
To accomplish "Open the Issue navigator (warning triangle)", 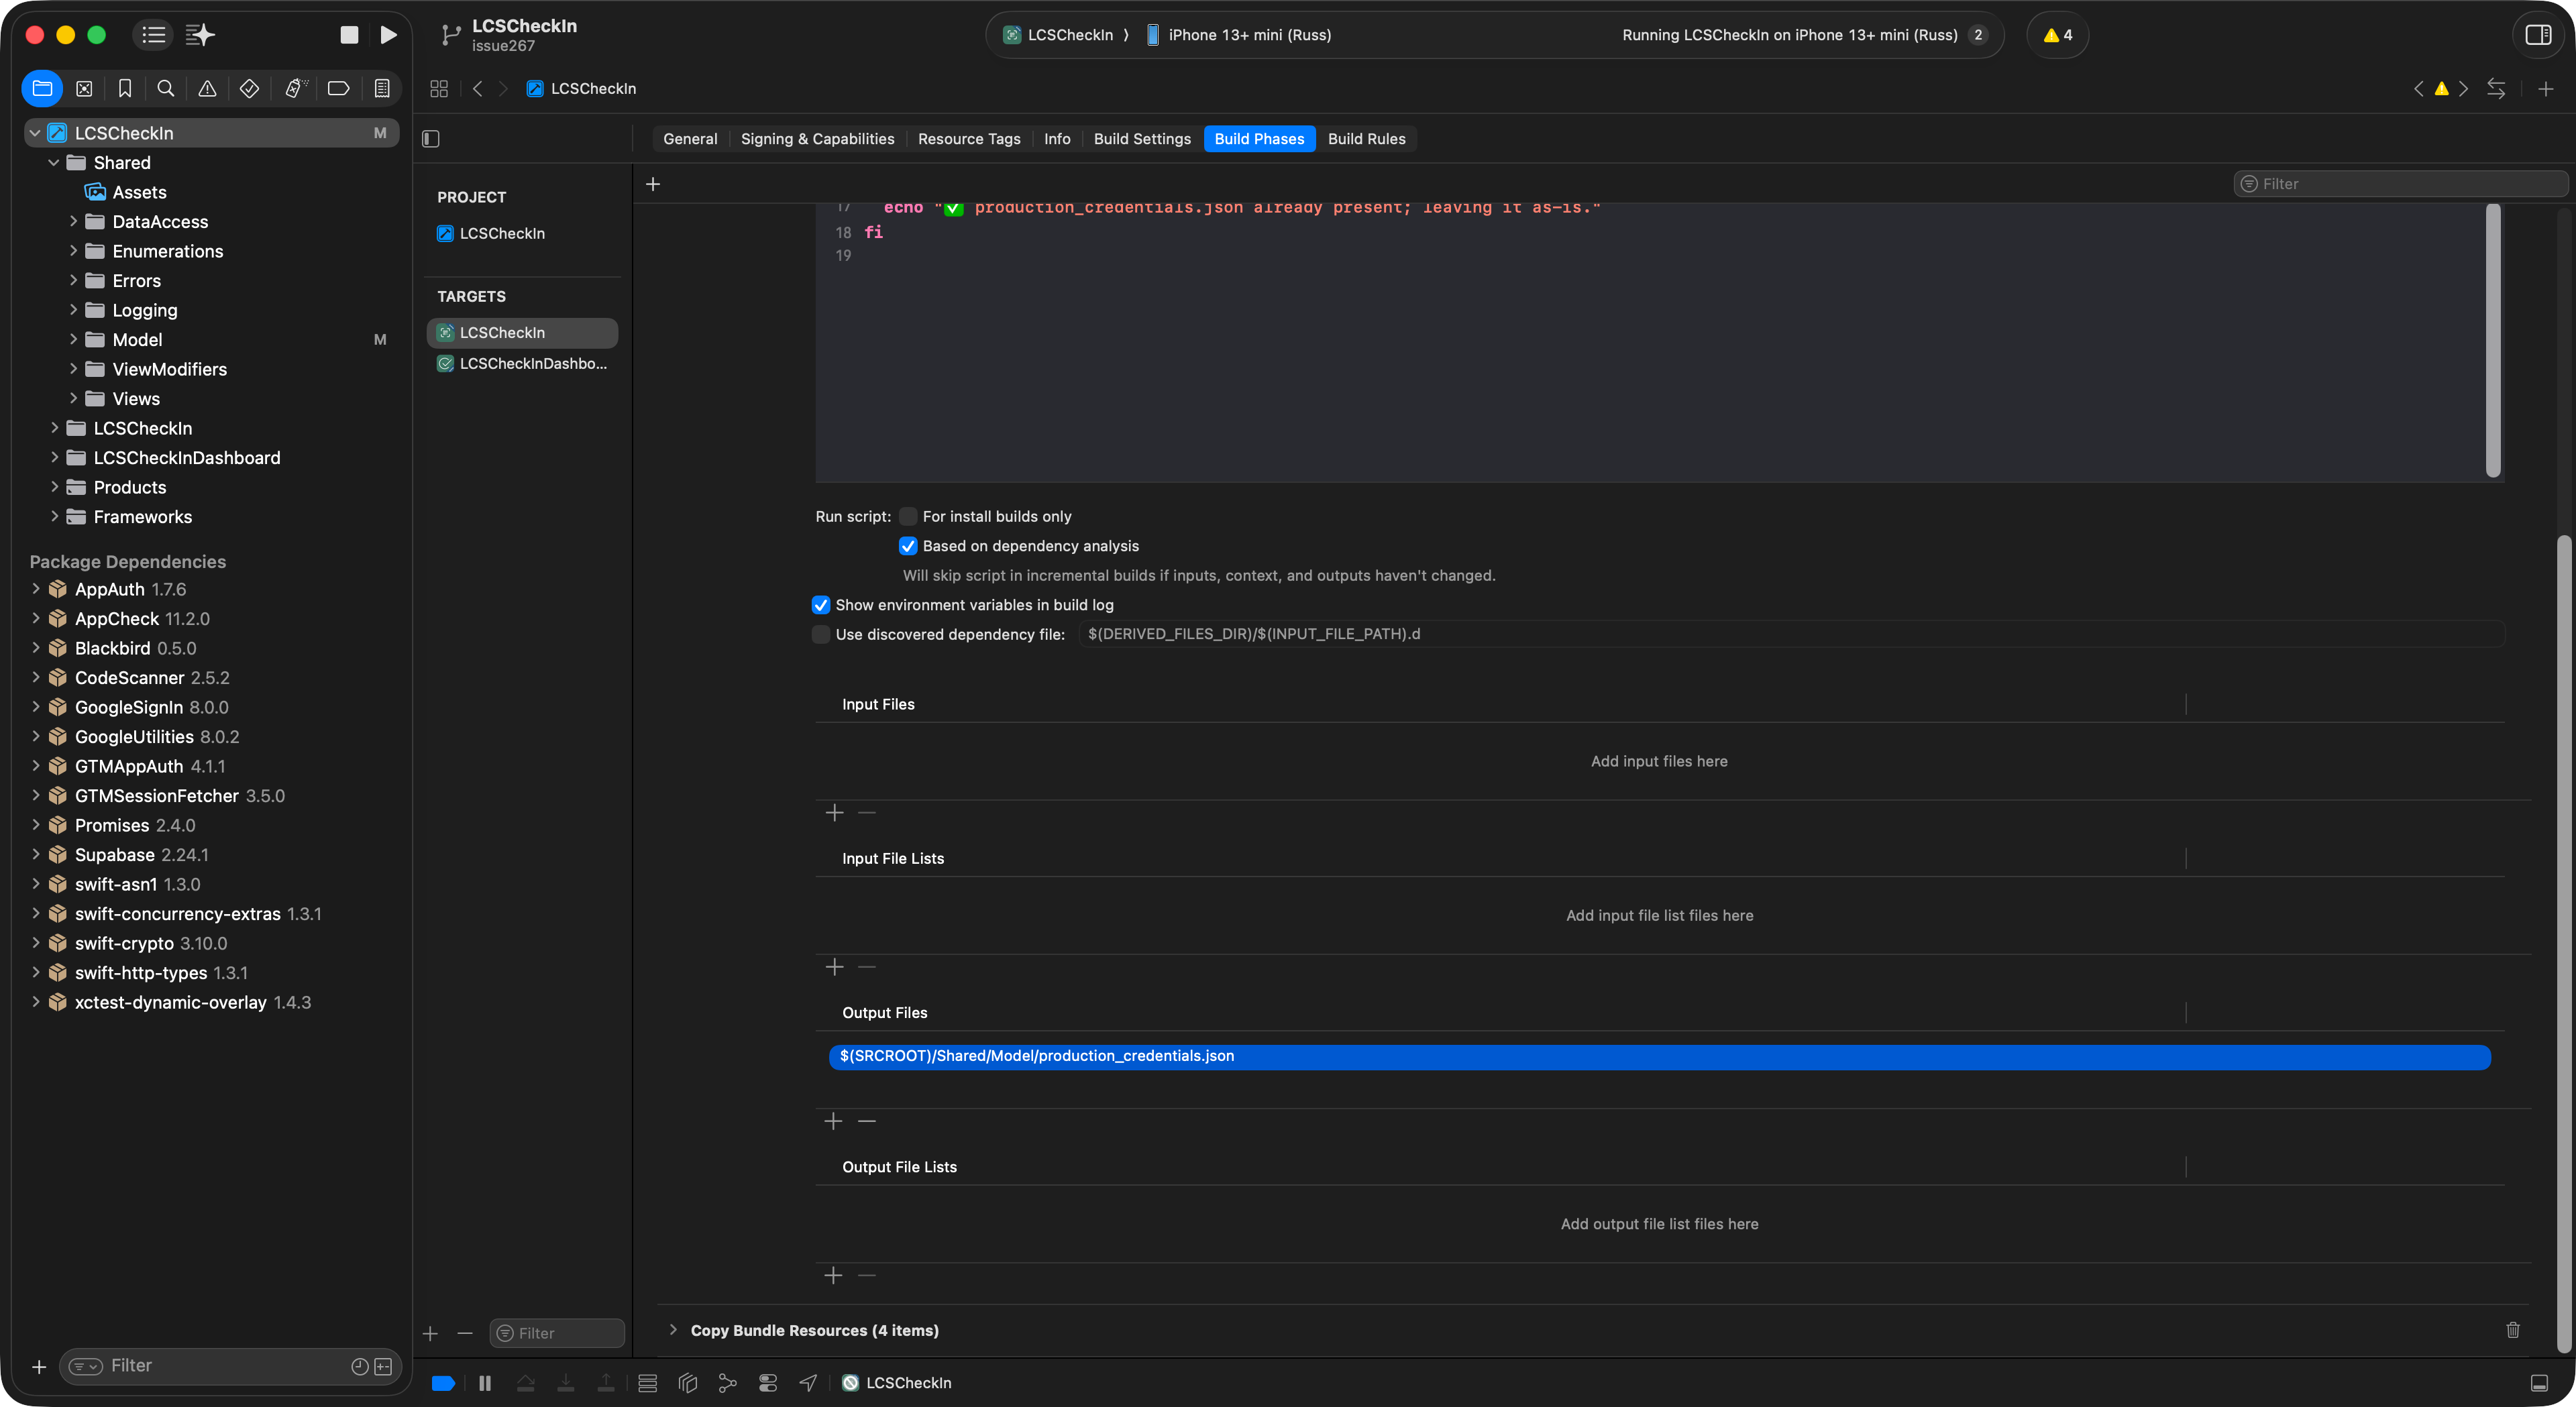I will tap(207, 89).
